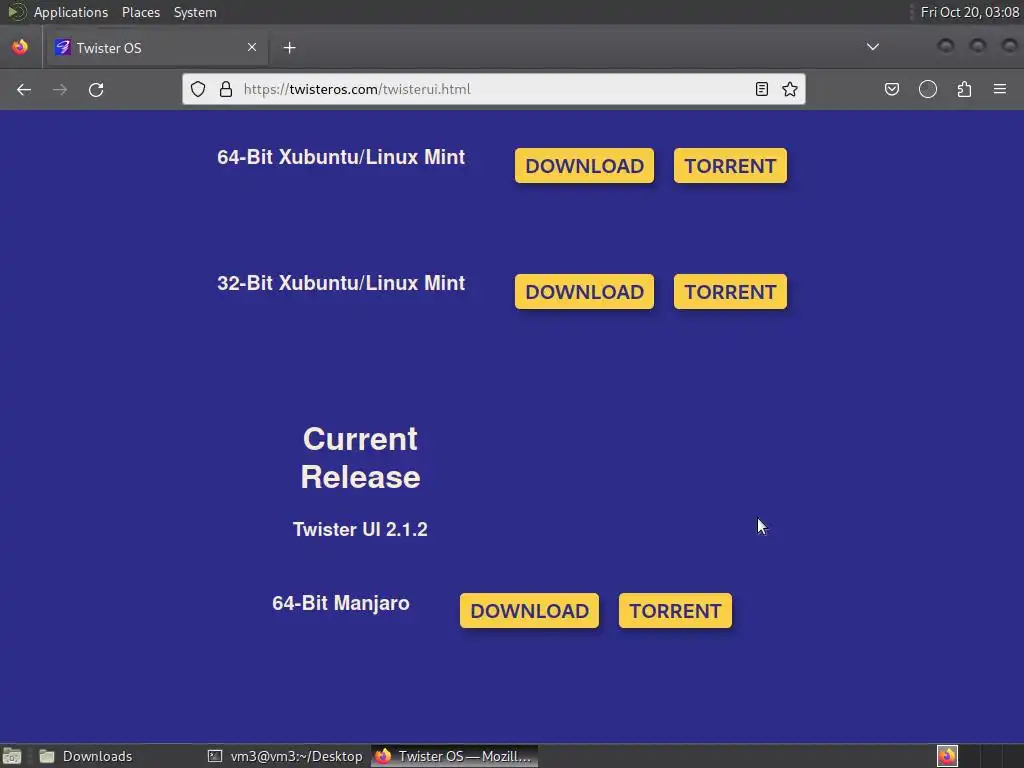Click the date and time clock
Screen dimensions: 1024x768
click(x=970, y=12)
